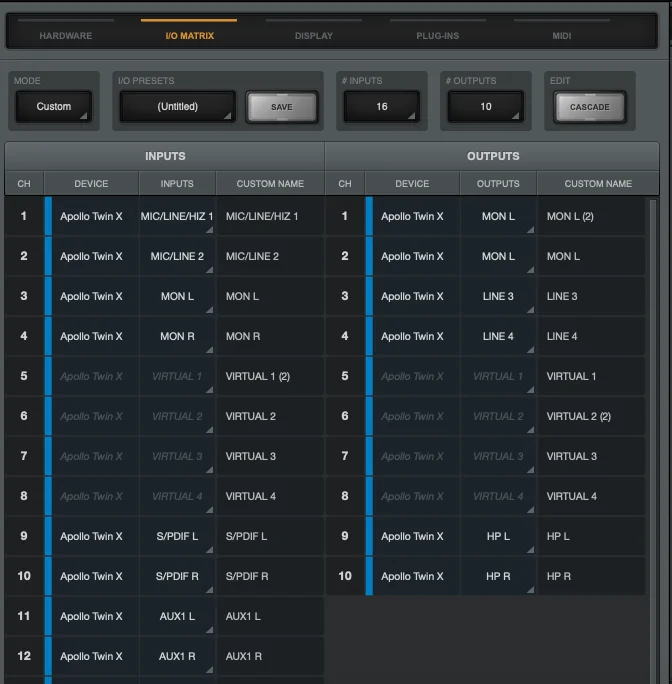Open output channel 4 LINE 4 dropdown
Viewport: 672px width, 684px height.
(498, 336)
